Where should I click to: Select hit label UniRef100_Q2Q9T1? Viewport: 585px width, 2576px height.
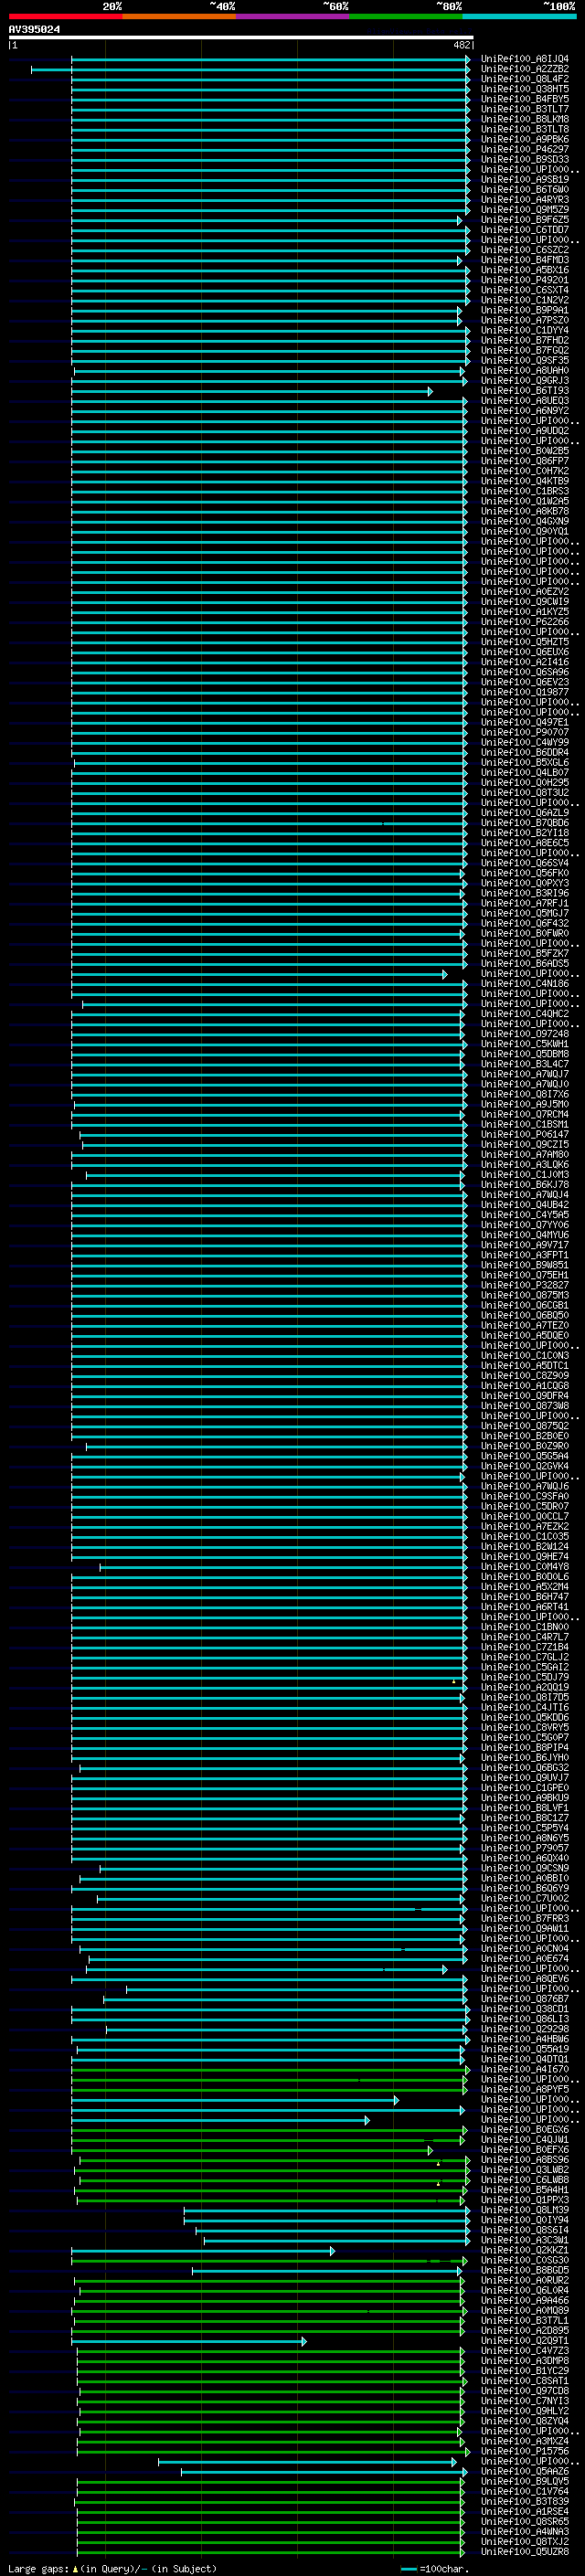coord(525,2340)
